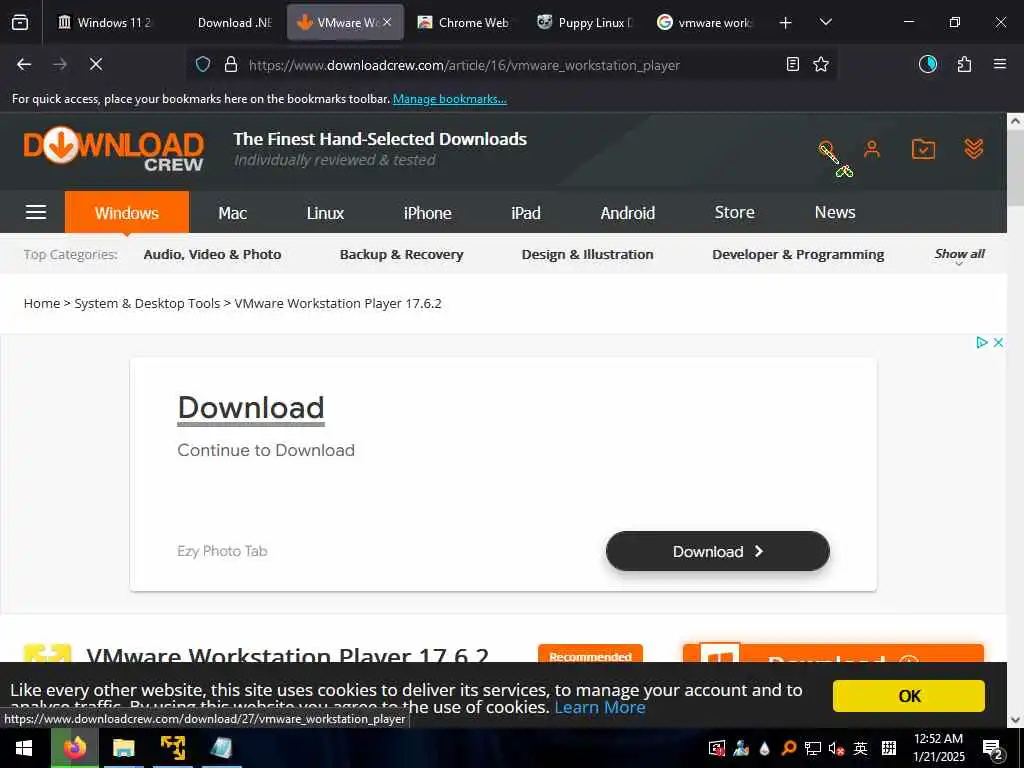Screen dimensions: 1024x768
Task: Open File Explorer from taskbar
Action: tap(123, 748)
